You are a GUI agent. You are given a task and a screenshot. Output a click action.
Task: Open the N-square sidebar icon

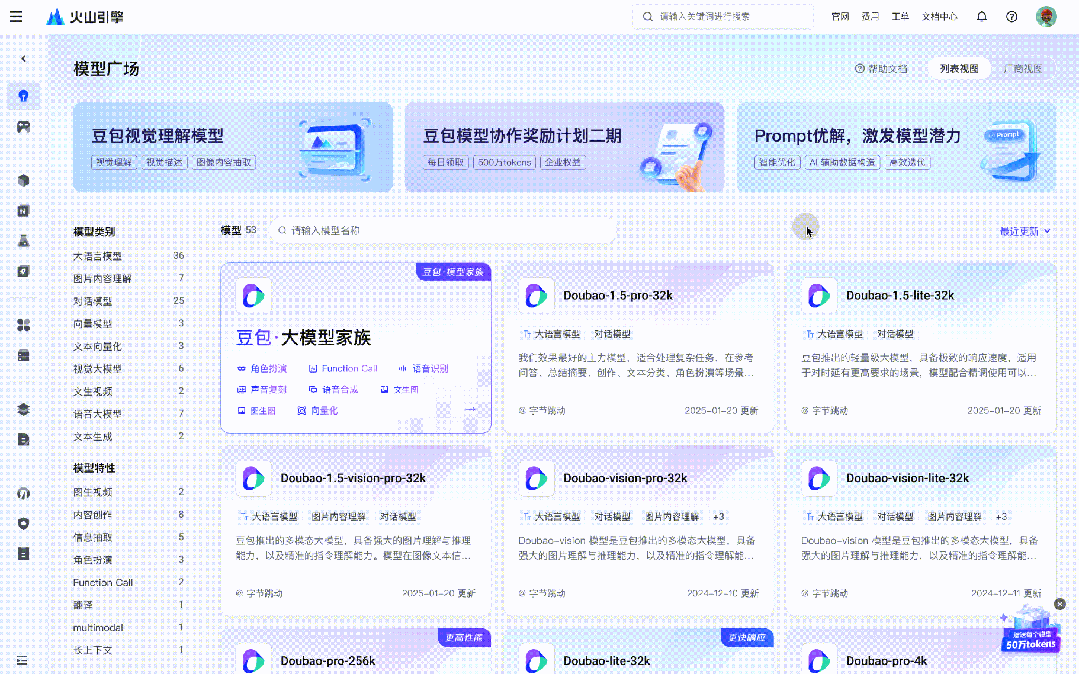click(23, 211)
